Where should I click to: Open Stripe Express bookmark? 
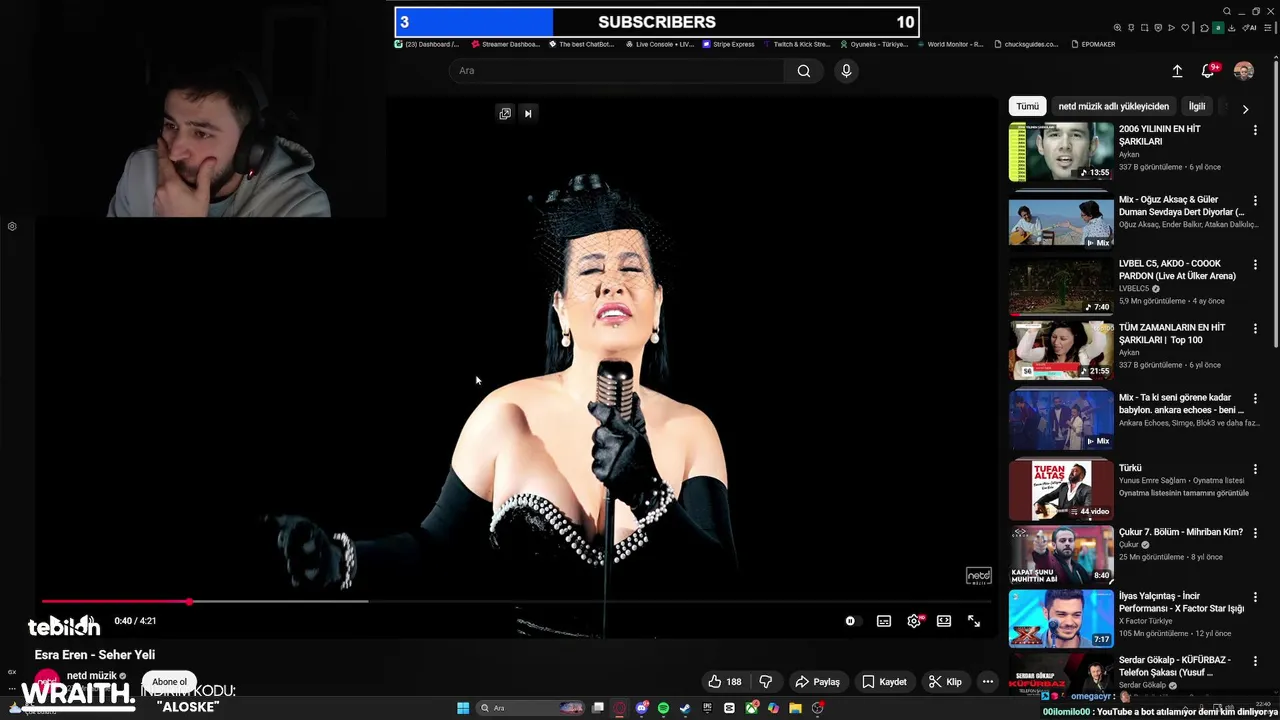(x=728, y=44)
